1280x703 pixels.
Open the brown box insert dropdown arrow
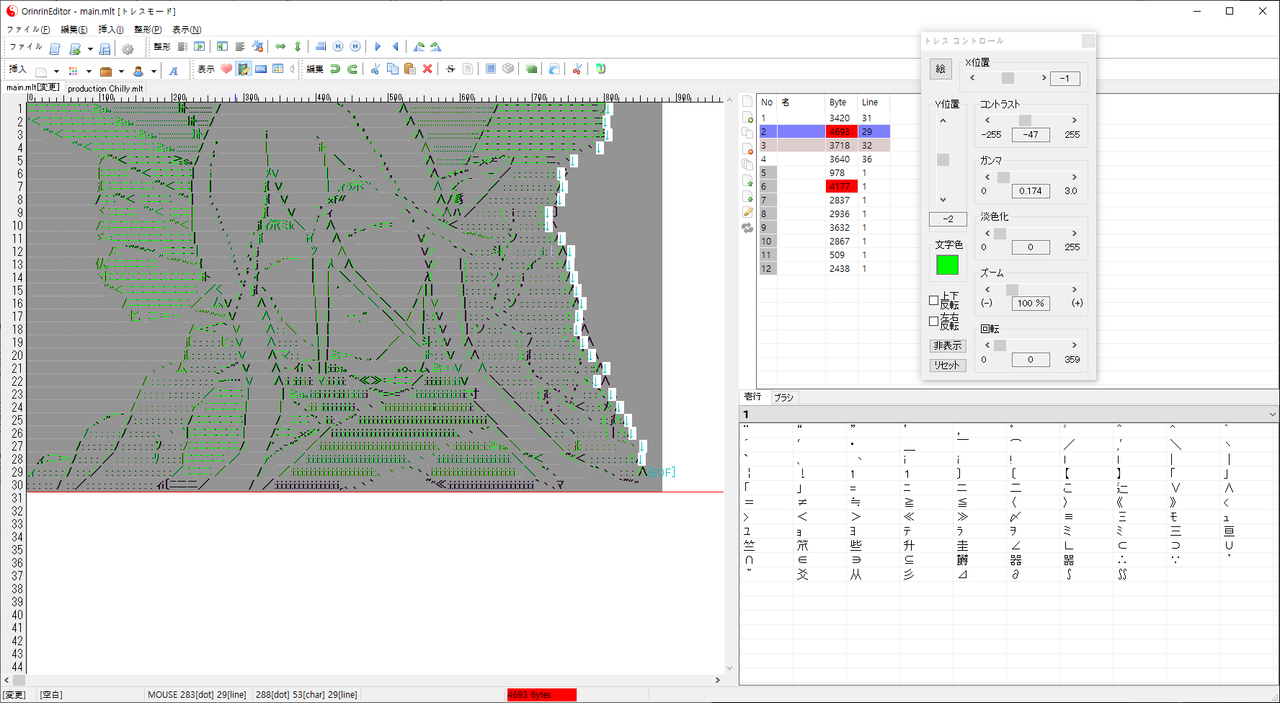coord(121,71)
